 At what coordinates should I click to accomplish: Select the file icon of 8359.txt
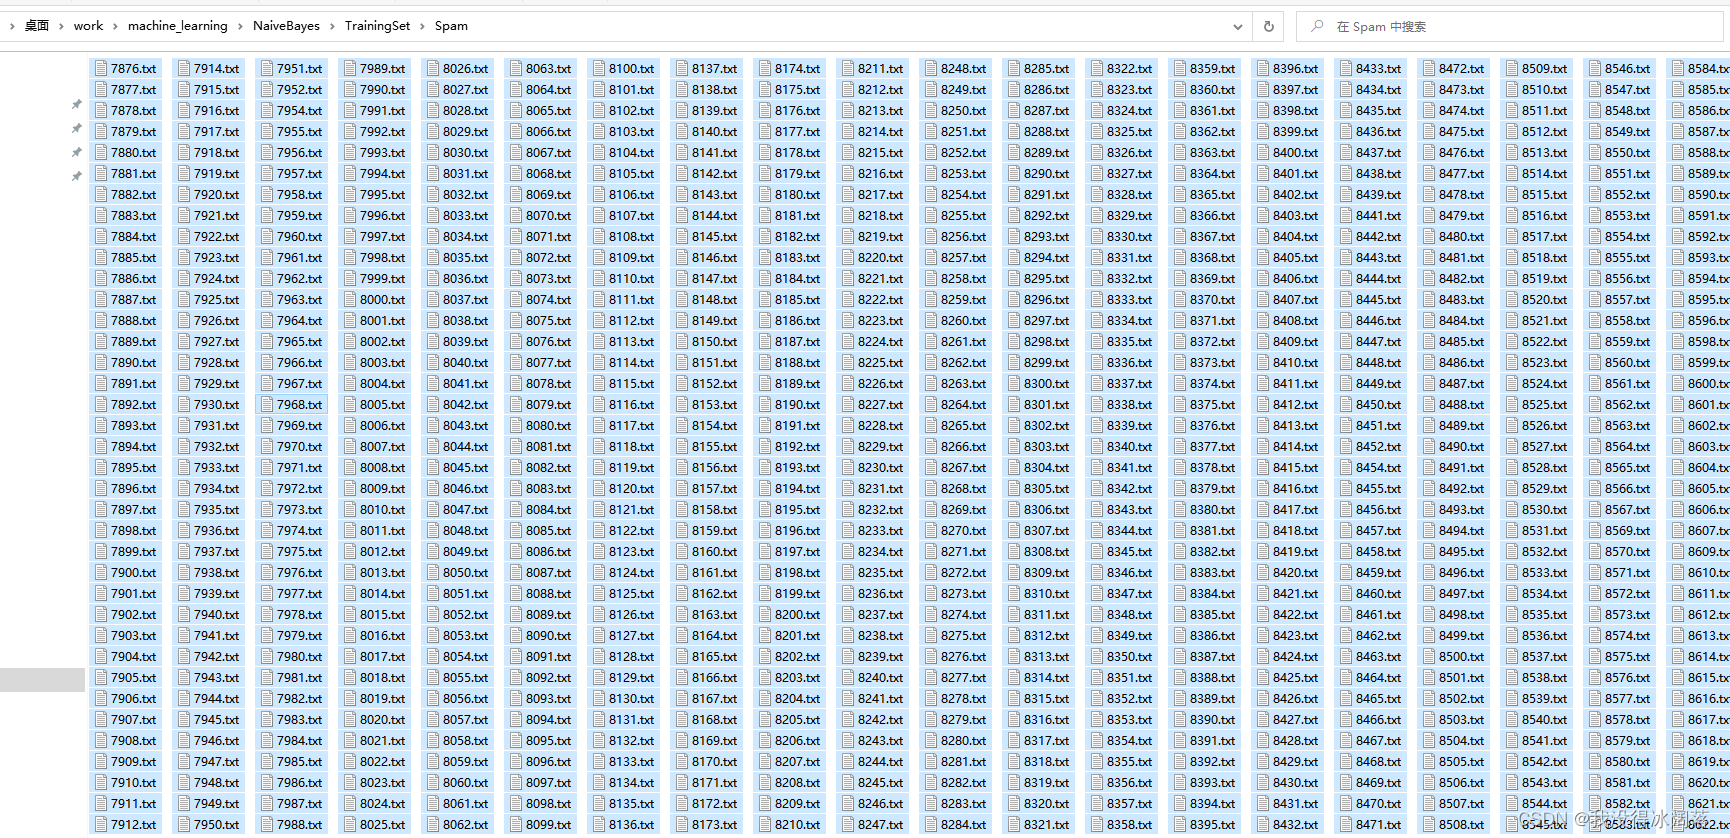tap(1180, 69)
